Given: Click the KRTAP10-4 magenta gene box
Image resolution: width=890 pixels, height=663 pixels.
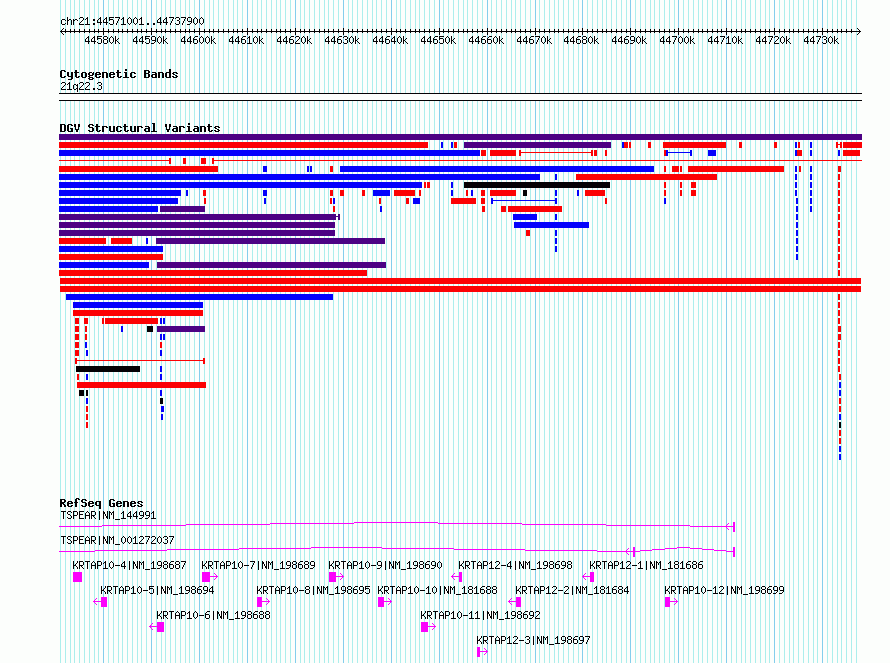Looking at the screenshot, I should 78,577.
